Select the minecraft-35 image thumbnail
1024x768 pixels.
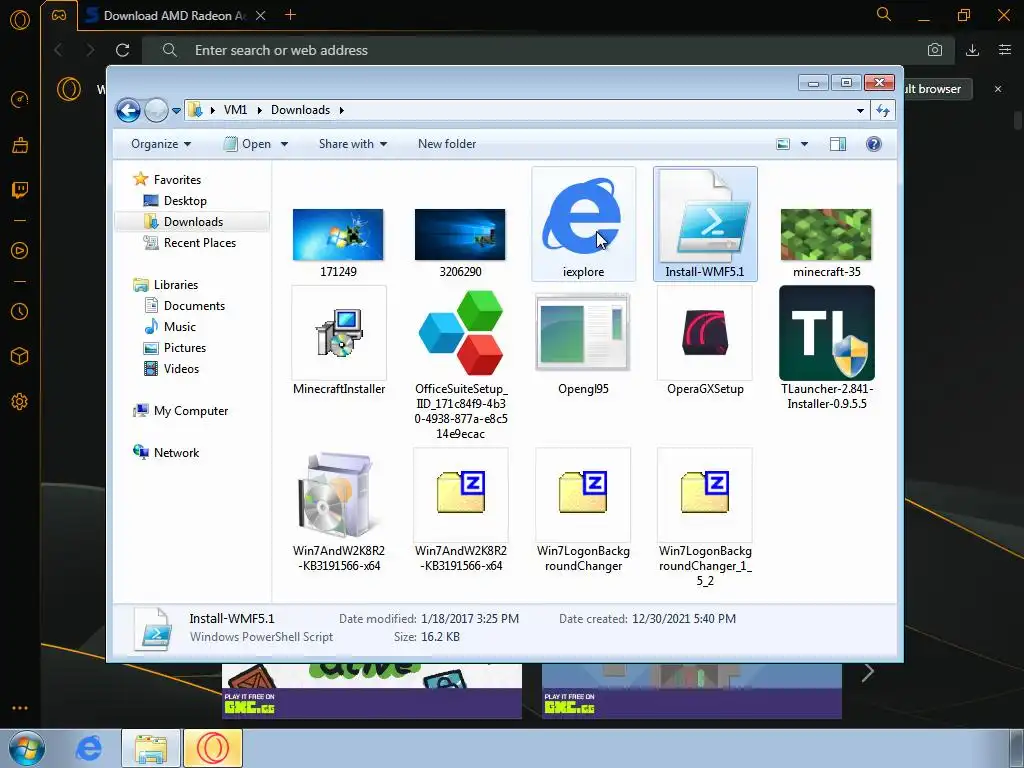click(826, 234)
